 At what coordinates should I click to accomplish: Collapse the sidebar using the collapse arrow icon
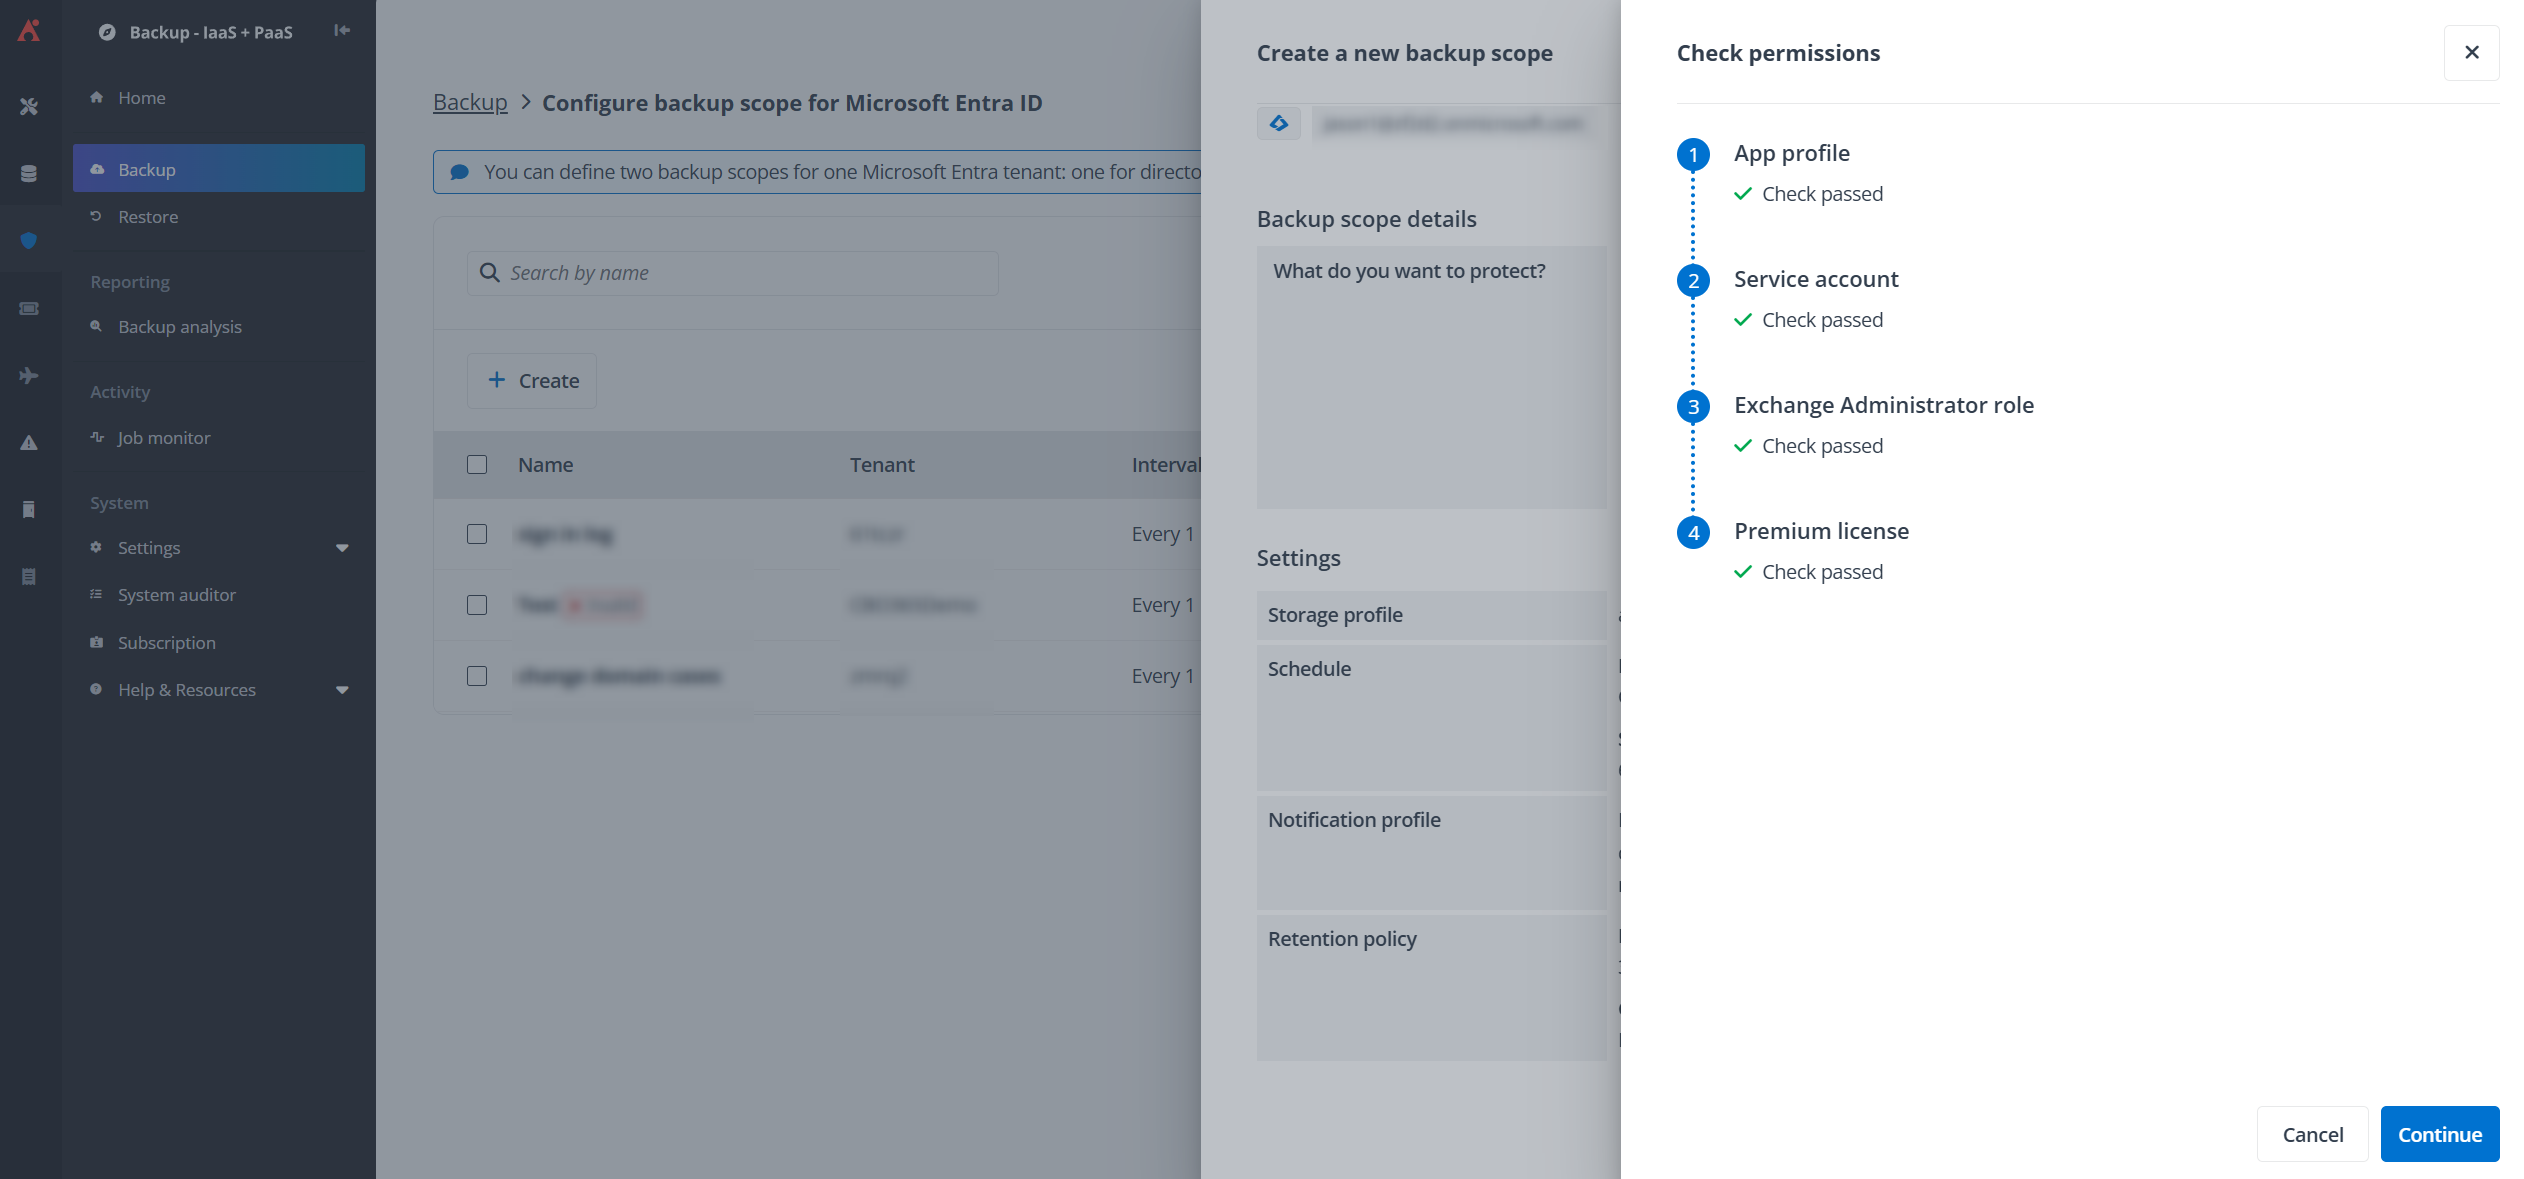[341, 31]
